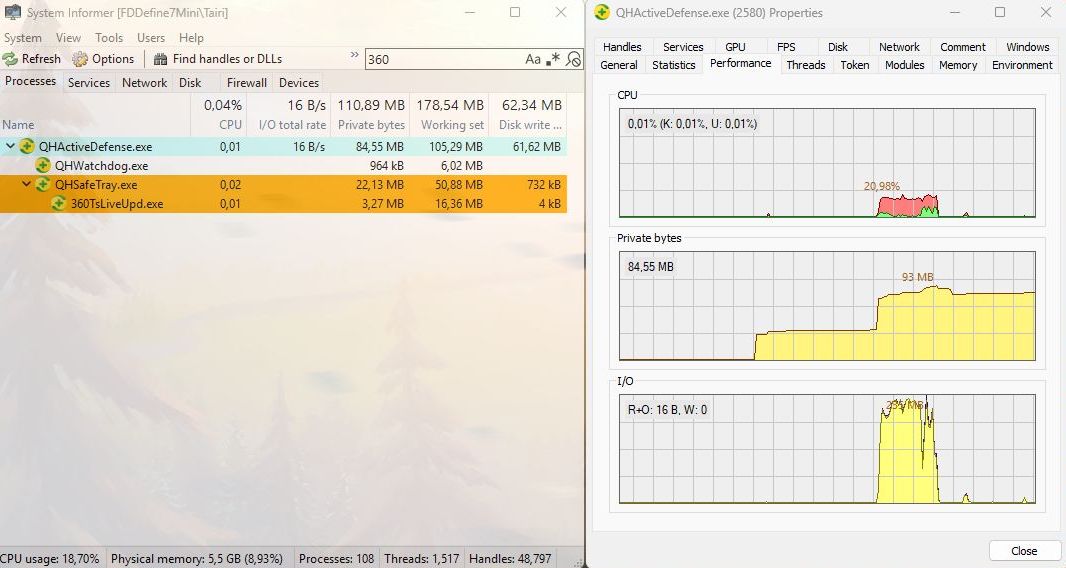Select the QHSafeTray.exe process name
Viewport: 1066px width, 568px height.
click(x=96, y=184)
